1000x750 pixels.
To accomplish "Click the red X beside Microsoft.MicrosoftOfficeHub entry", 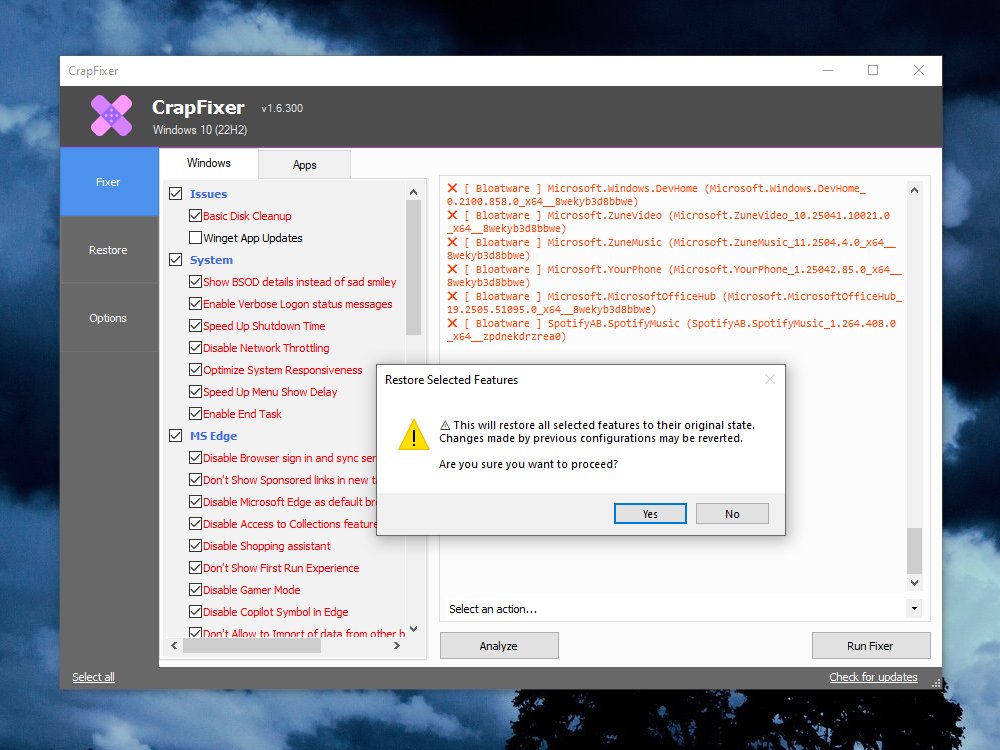I will (x=452, y=296).
